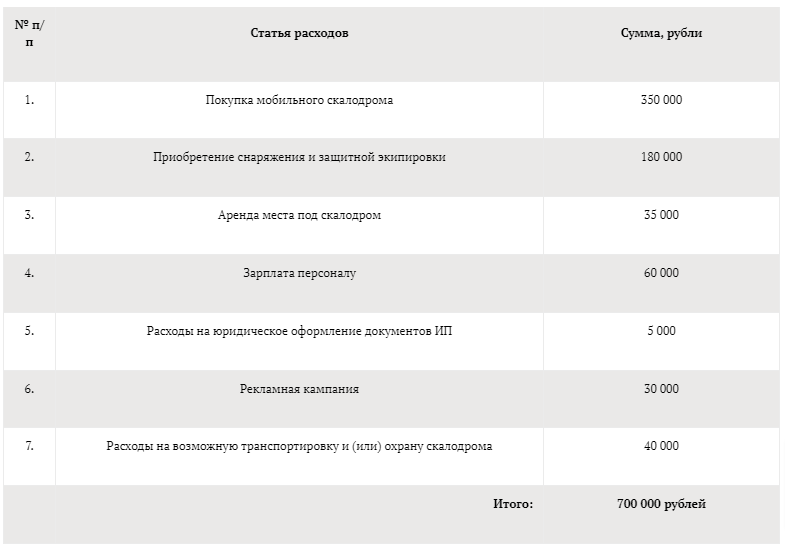Click 'Приобретение снаряжения и защитной экипировки' text
This screenshot has height=548, width=785.
point(299,157)
